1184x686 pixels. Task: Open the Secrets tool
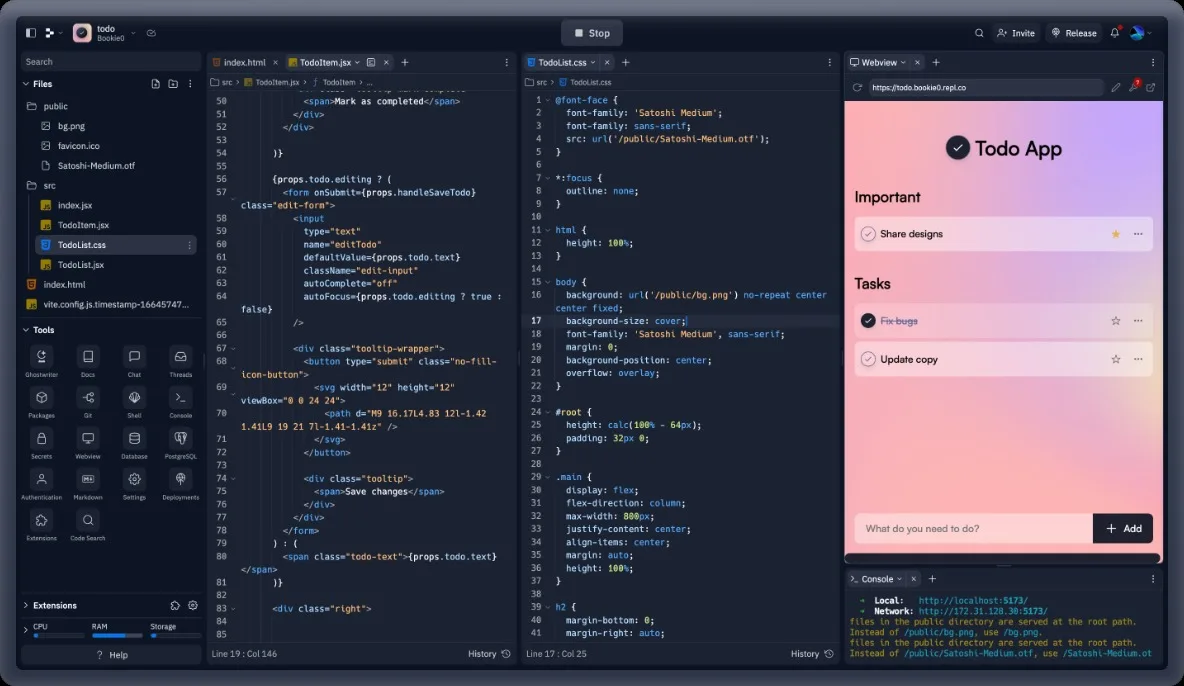41,439
